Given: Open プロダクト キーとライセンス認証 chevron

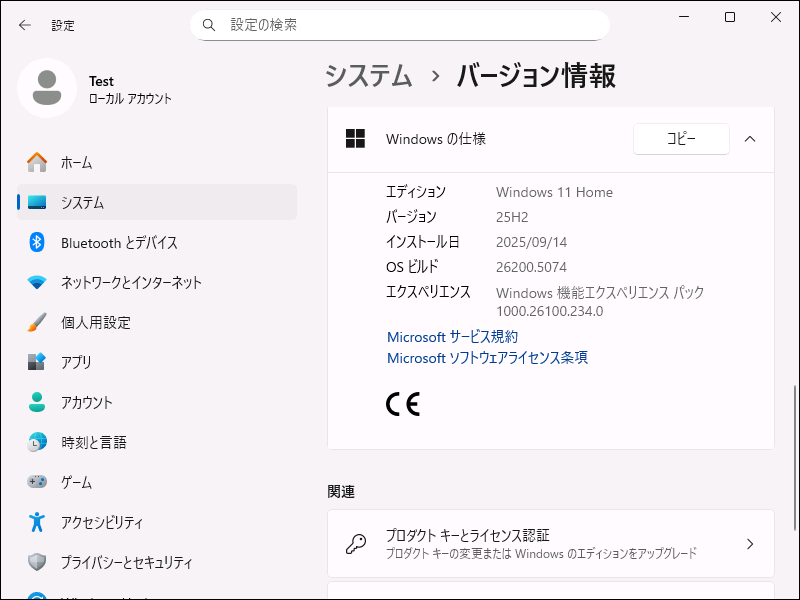Looking at the screenshot, I should point(749,544).
